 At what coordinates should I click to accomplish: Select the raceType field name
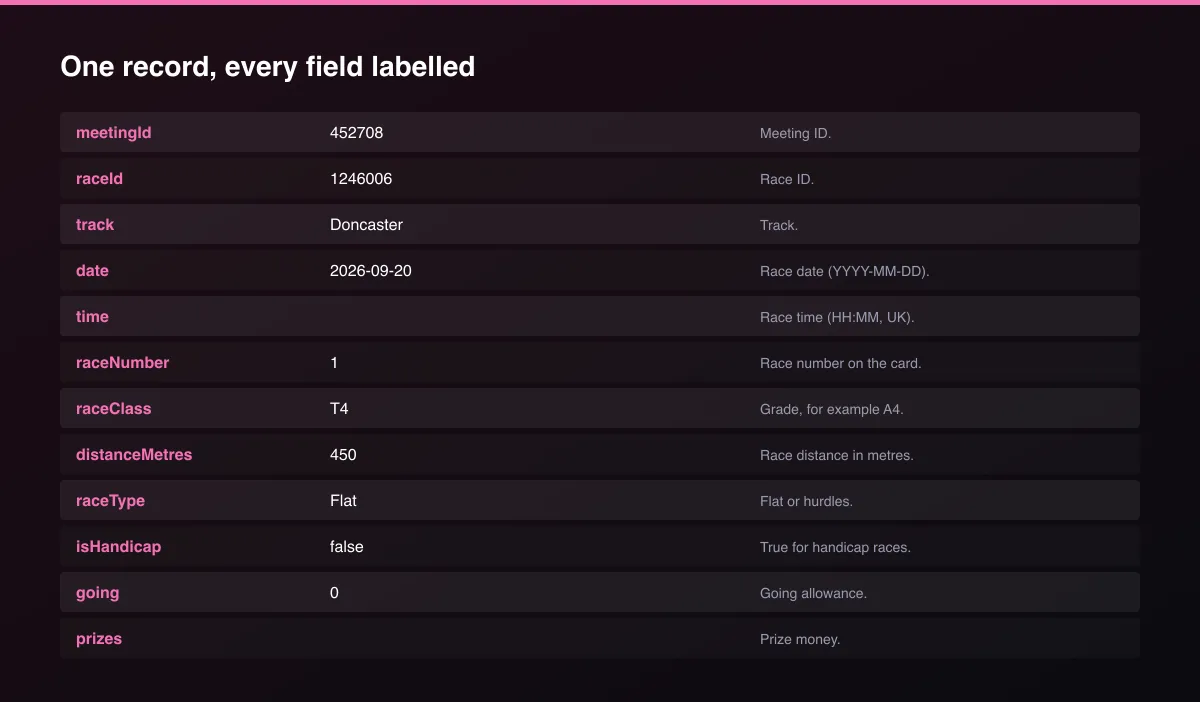click(x=110, y=500)
